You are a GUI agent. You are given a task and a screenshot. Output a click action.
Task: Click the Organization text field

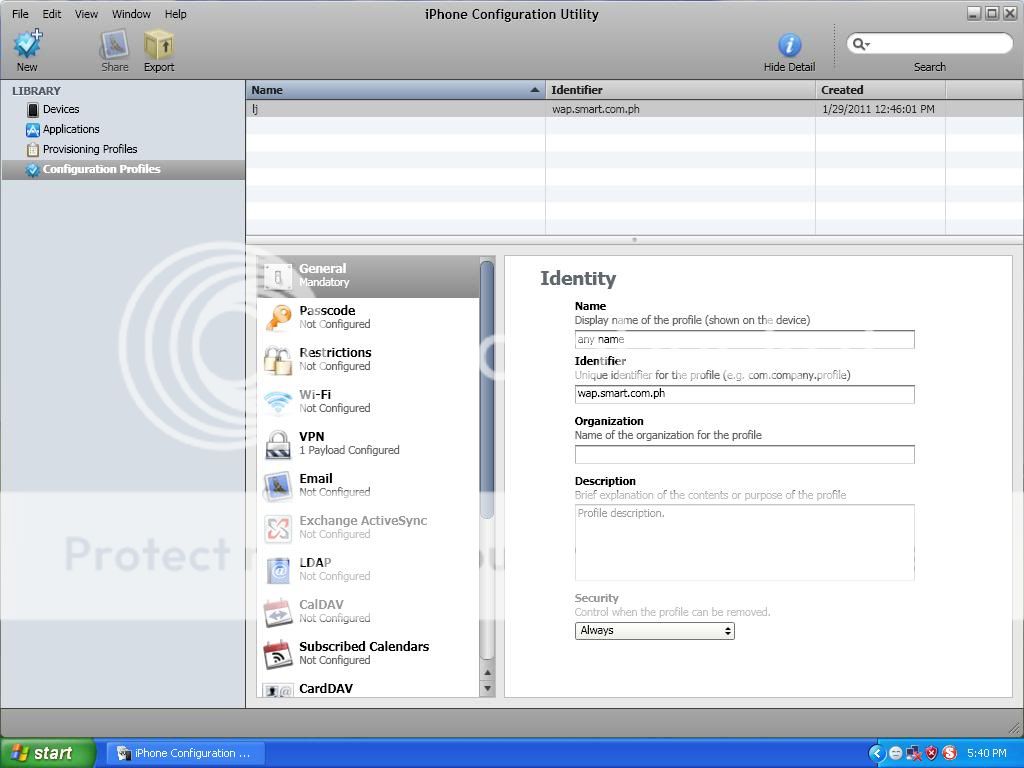tap(744, 454)
